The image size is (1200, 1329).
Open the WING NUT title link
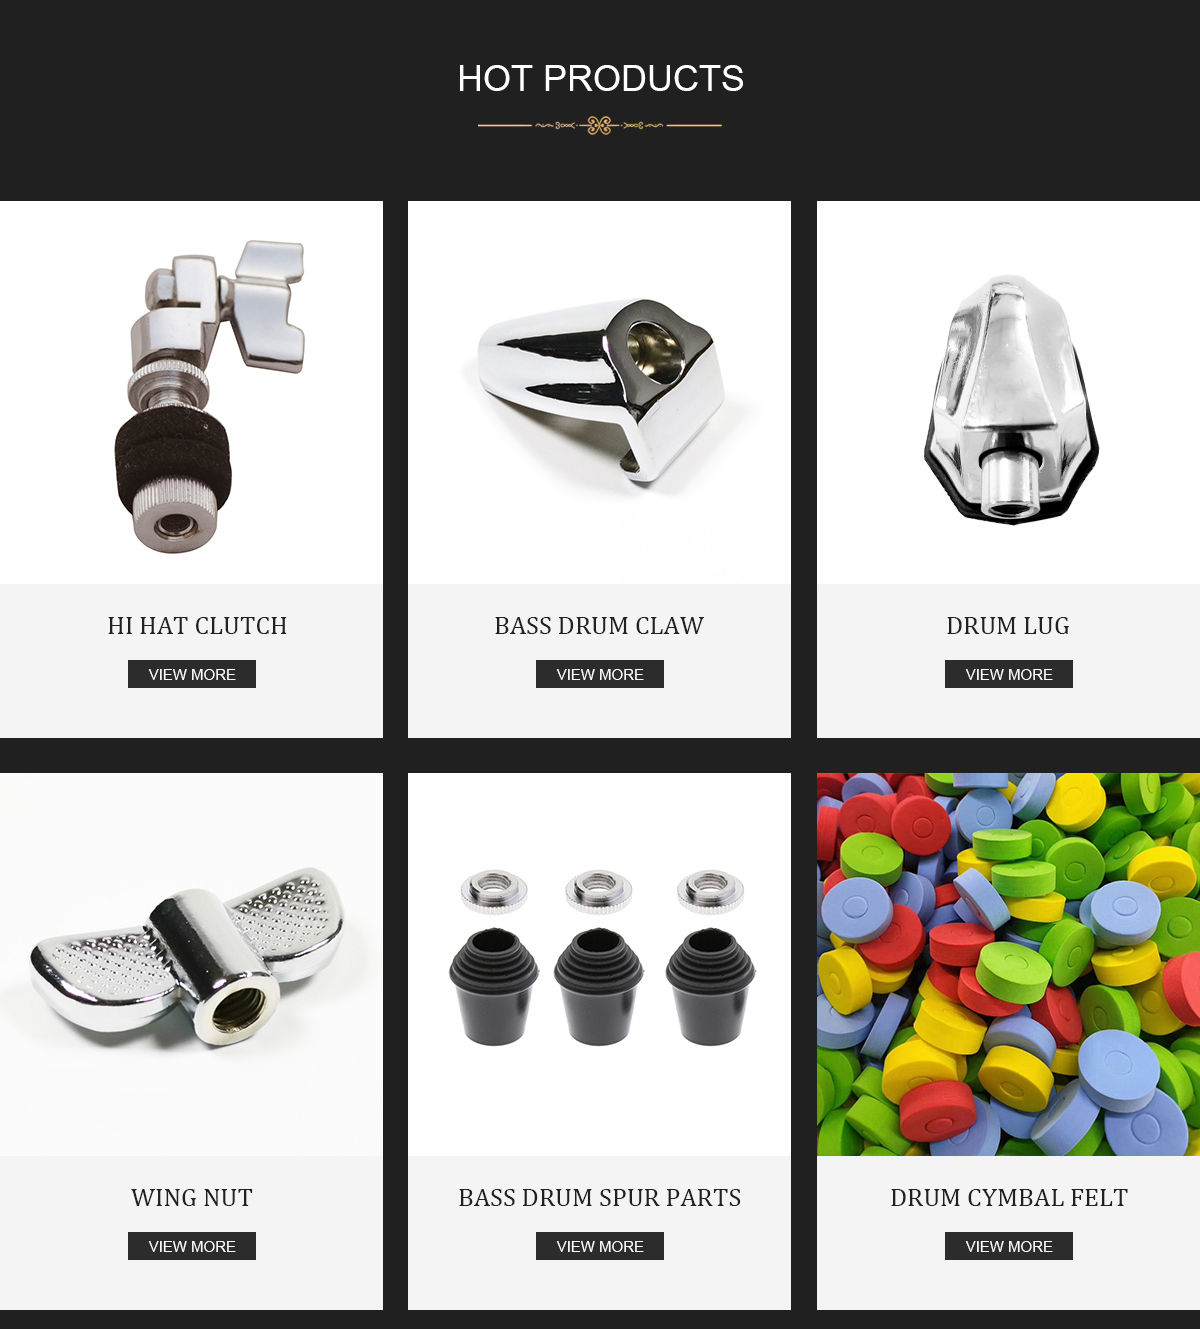[192, 1198]
